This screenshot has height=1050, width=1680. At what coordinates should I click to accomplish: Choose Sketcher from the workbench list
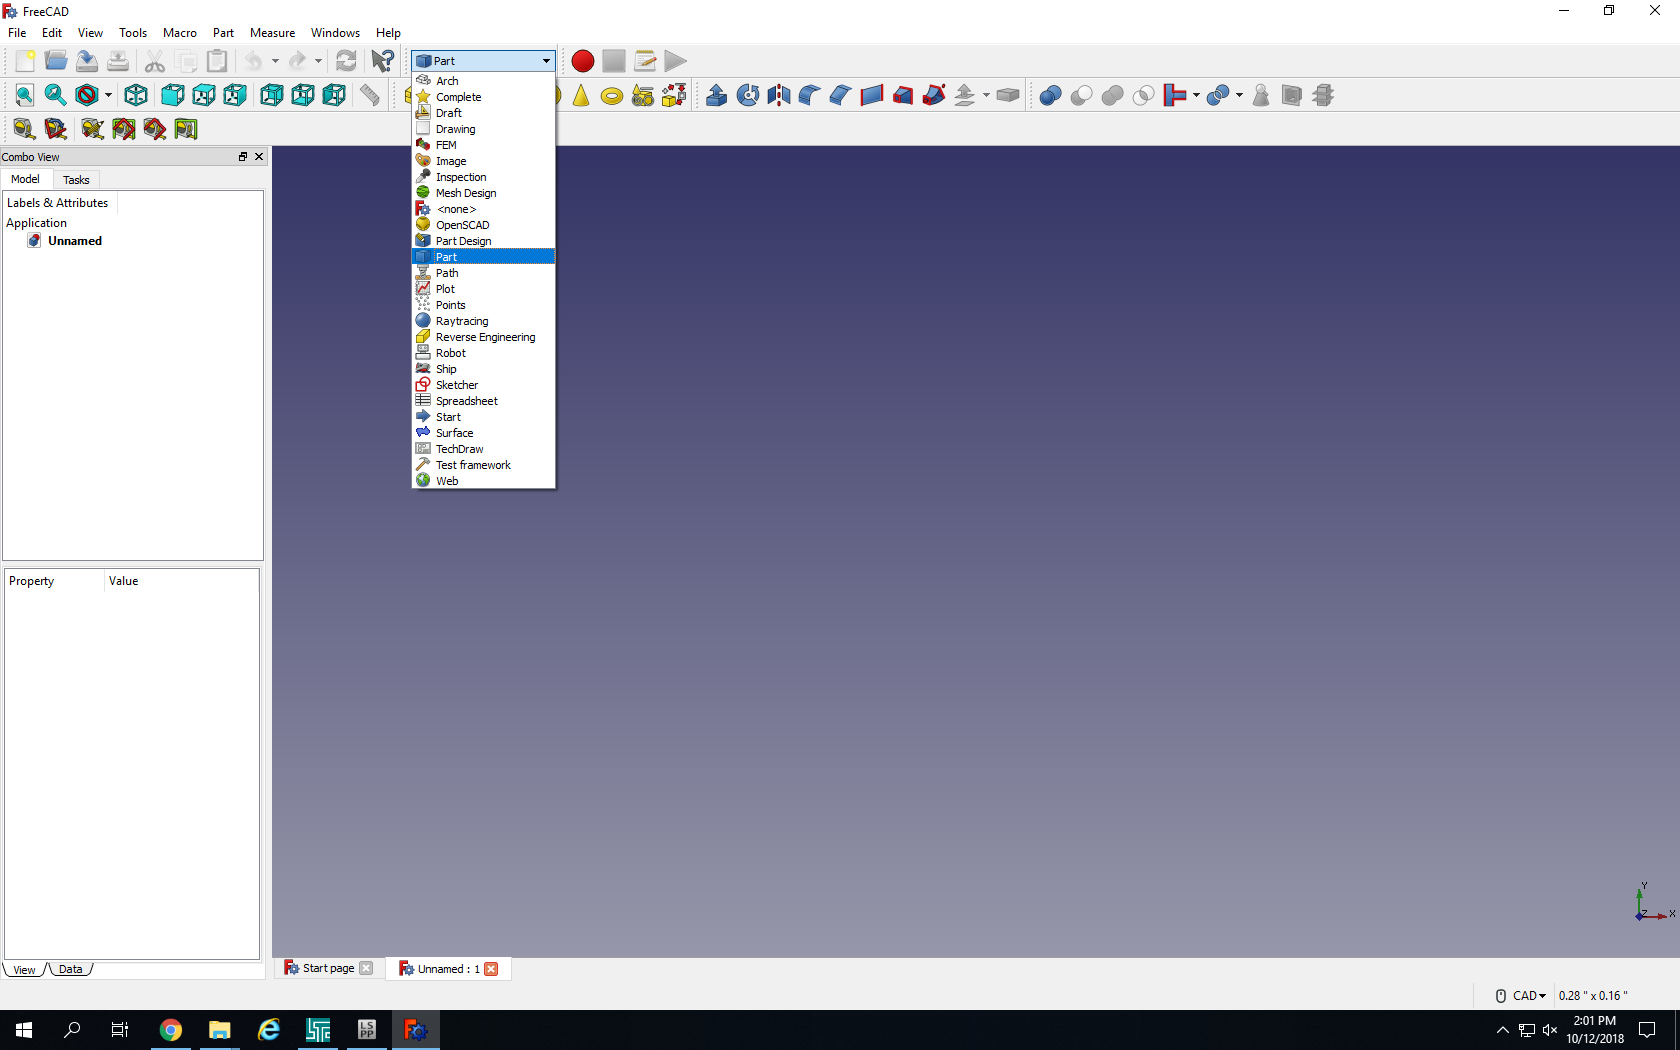coord(457,385)
